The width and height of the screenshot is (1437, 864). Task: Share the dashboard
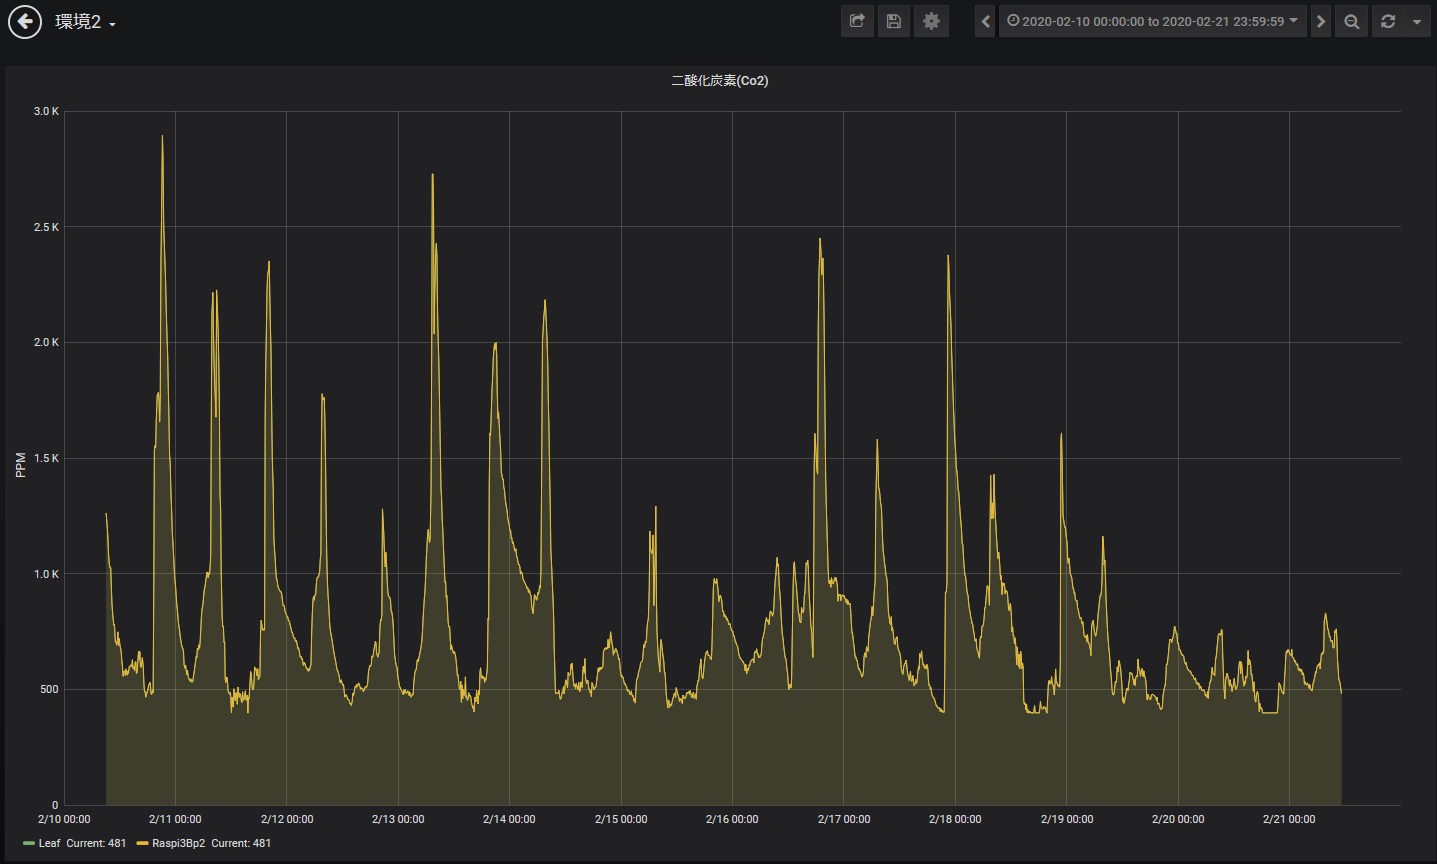click(857, 21)
